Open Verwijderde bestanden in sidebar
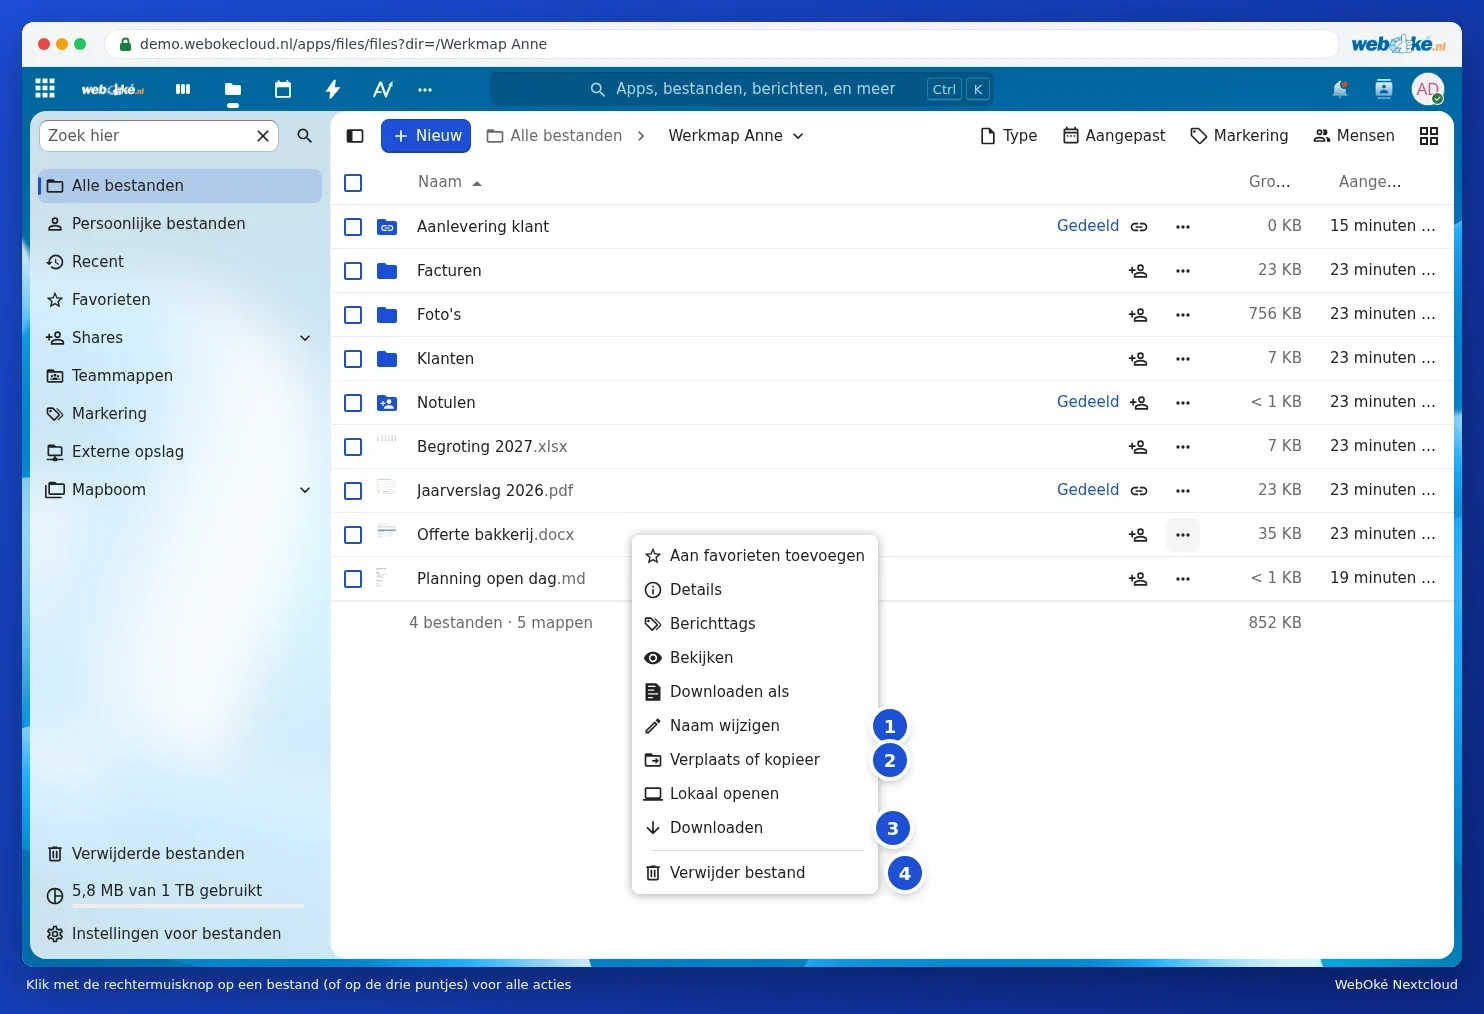This screenshot has width=1484, height=1014. 180,854
